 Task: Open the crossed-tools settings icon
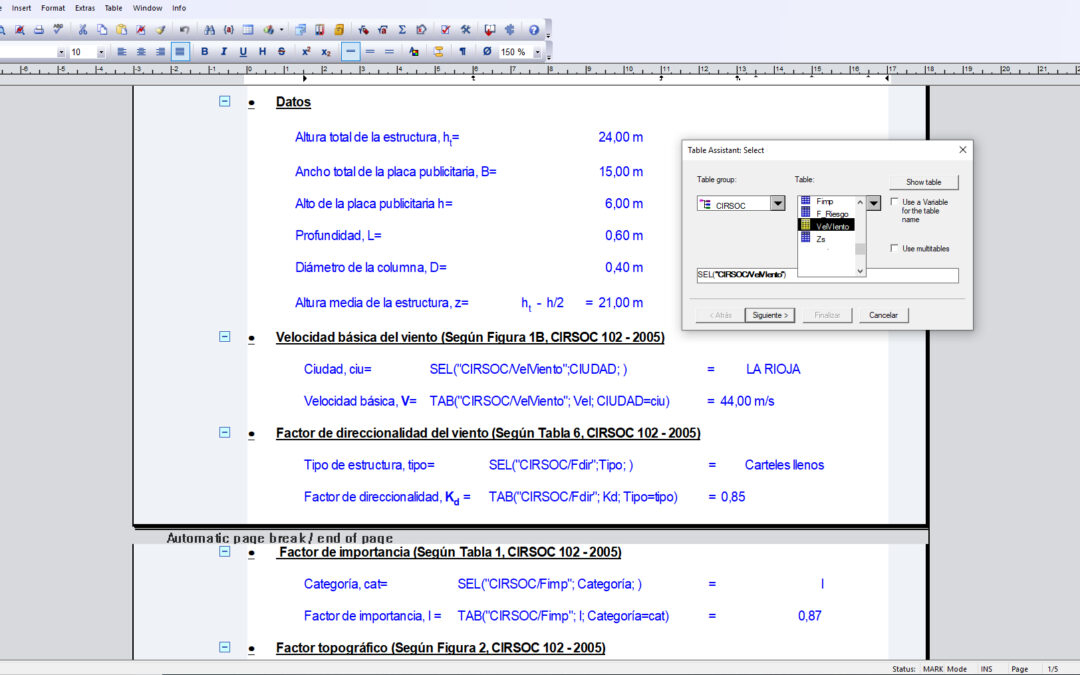coord(466,30)
